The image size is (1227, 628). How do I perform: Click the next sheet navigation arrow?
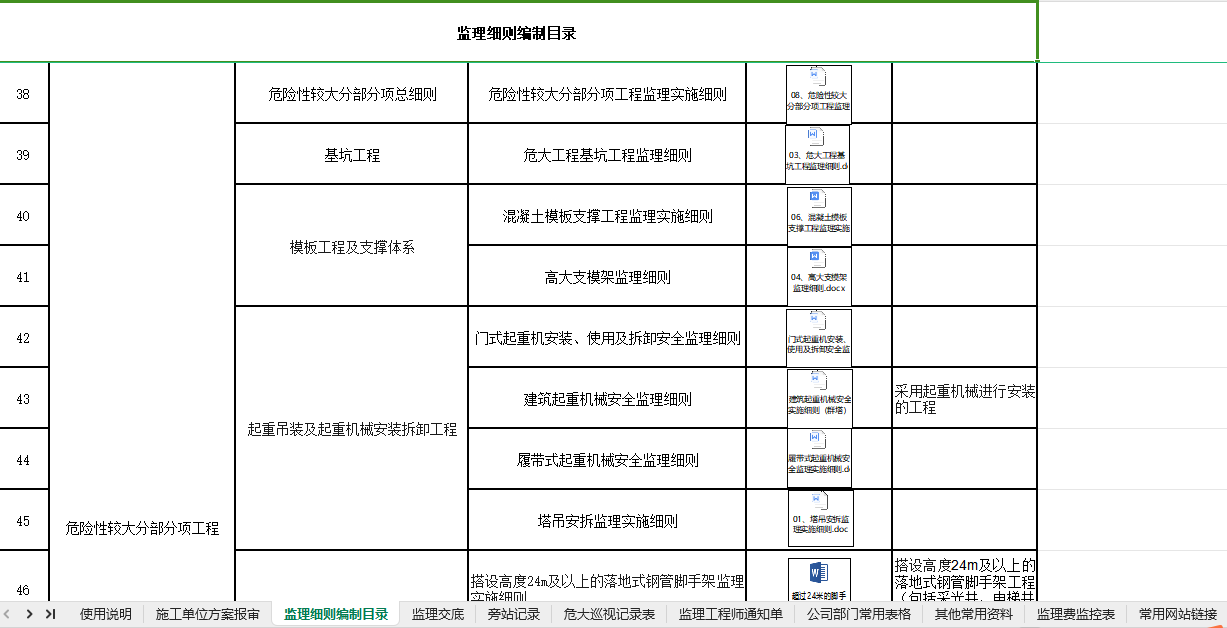[x=29, y=614]
